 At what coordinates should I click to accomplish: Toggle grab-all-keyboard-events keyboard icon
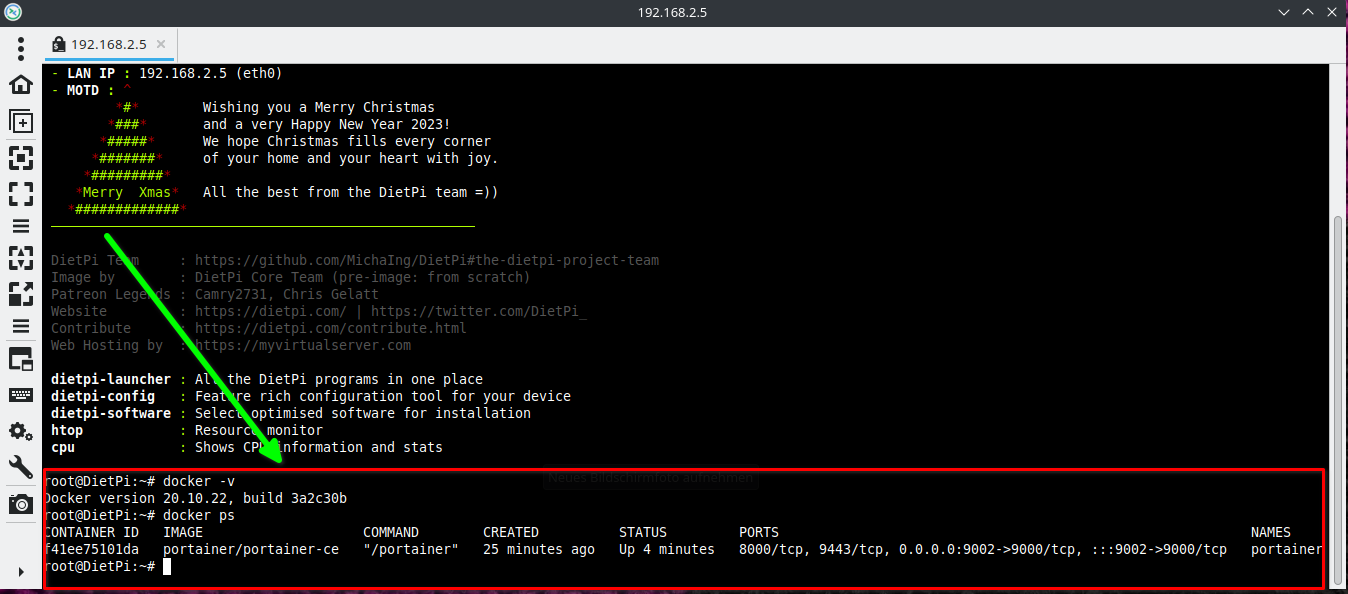tap(21, 395)
